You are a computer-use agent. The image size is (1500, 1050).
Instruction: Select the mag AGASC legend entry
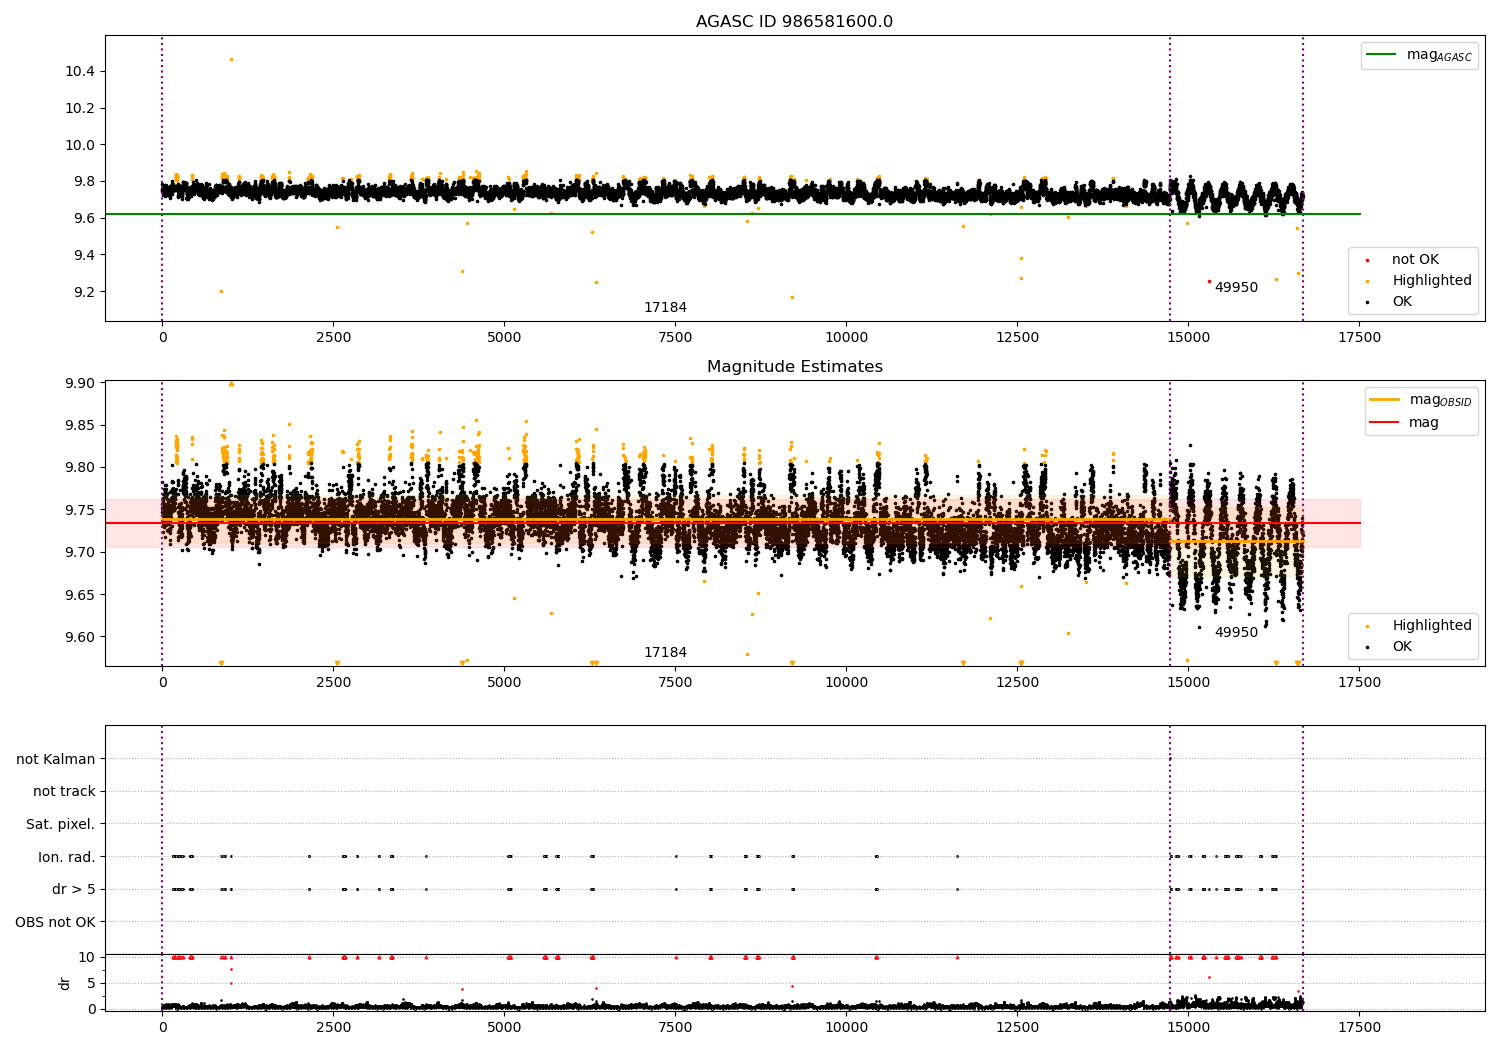click(x=1420, y=55)
